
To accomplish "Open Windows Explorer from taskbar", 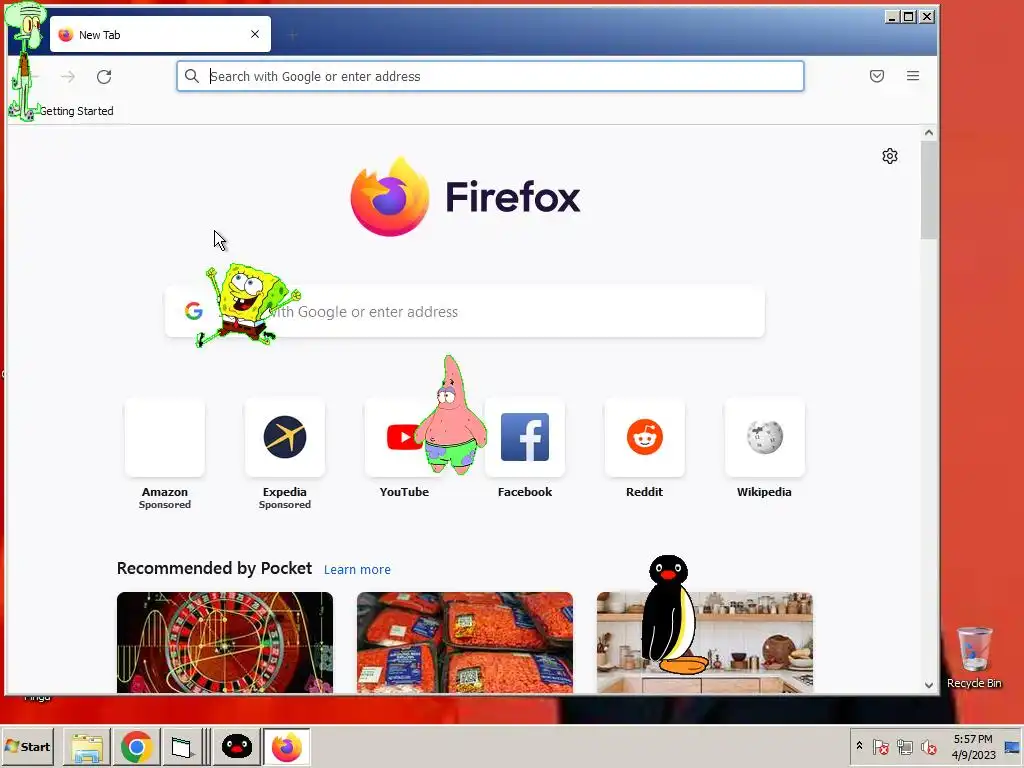I will click(87, 747).
